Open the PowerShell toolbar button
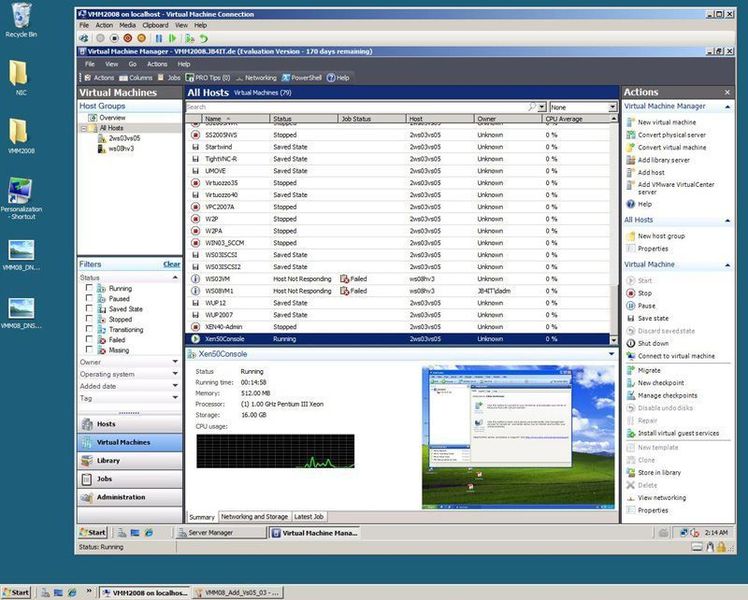 click(302, 78)
